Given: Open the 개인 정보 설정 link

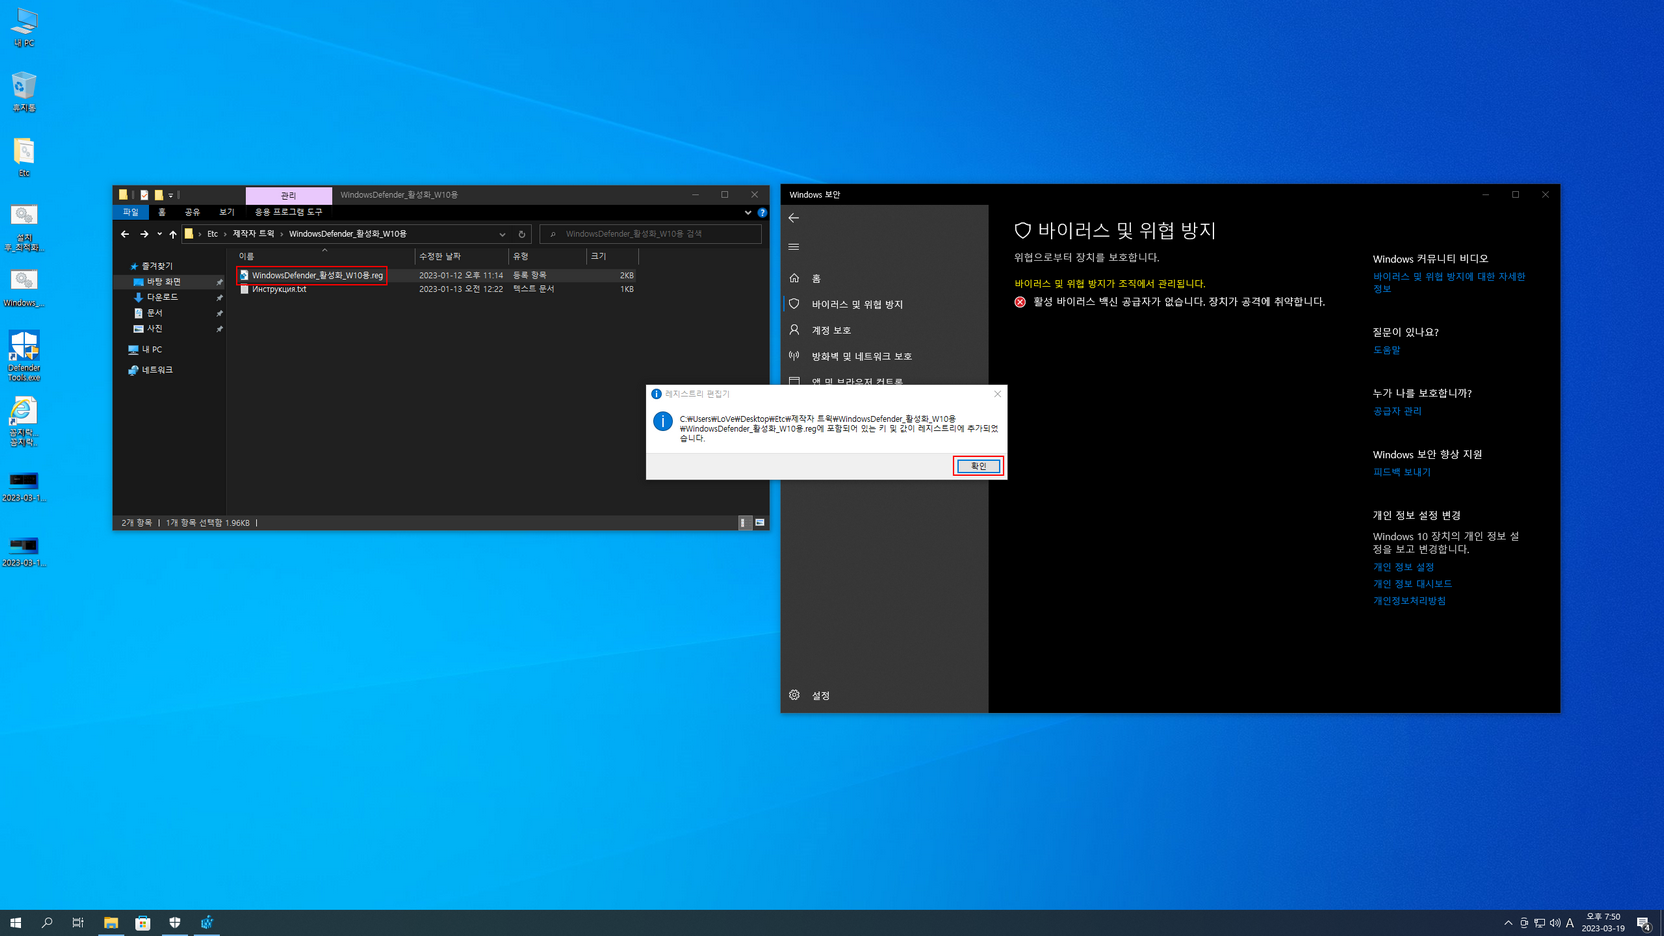Looking at the screenshot, I should [x=1403, y=567].
